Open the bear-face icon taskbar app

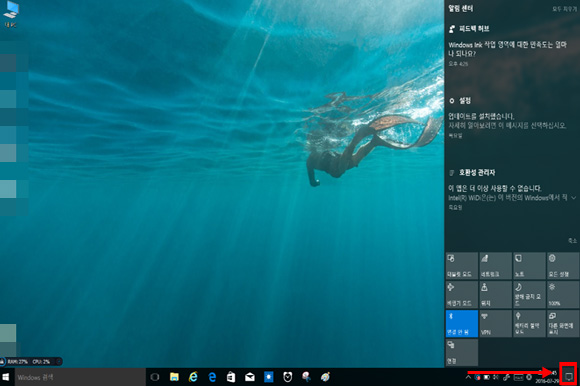point(287,377)
